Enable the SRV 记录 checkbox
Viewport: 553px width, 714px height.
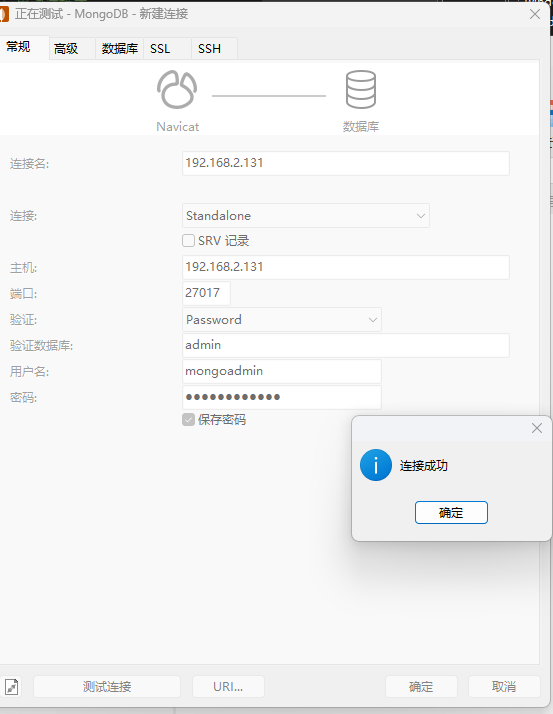[188, 240]
